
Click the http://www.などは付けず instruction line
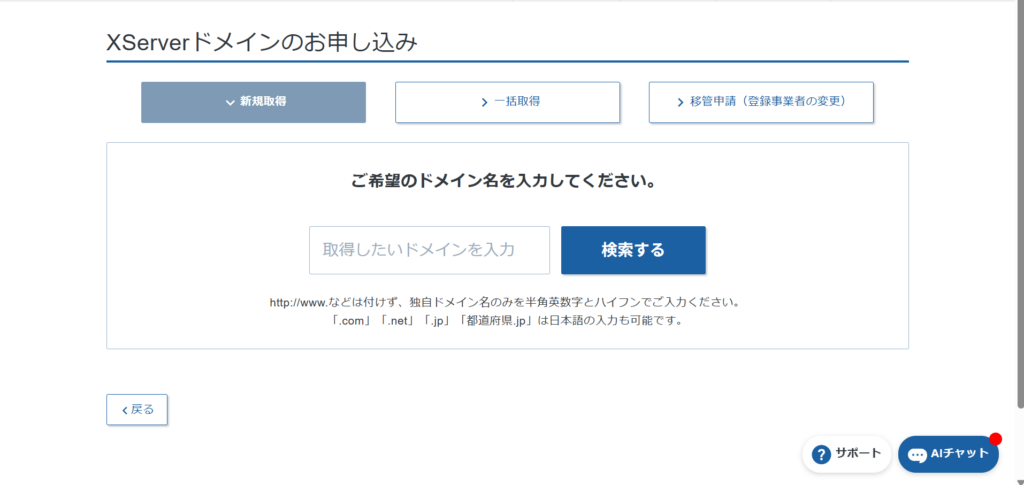tap(504, 303)
